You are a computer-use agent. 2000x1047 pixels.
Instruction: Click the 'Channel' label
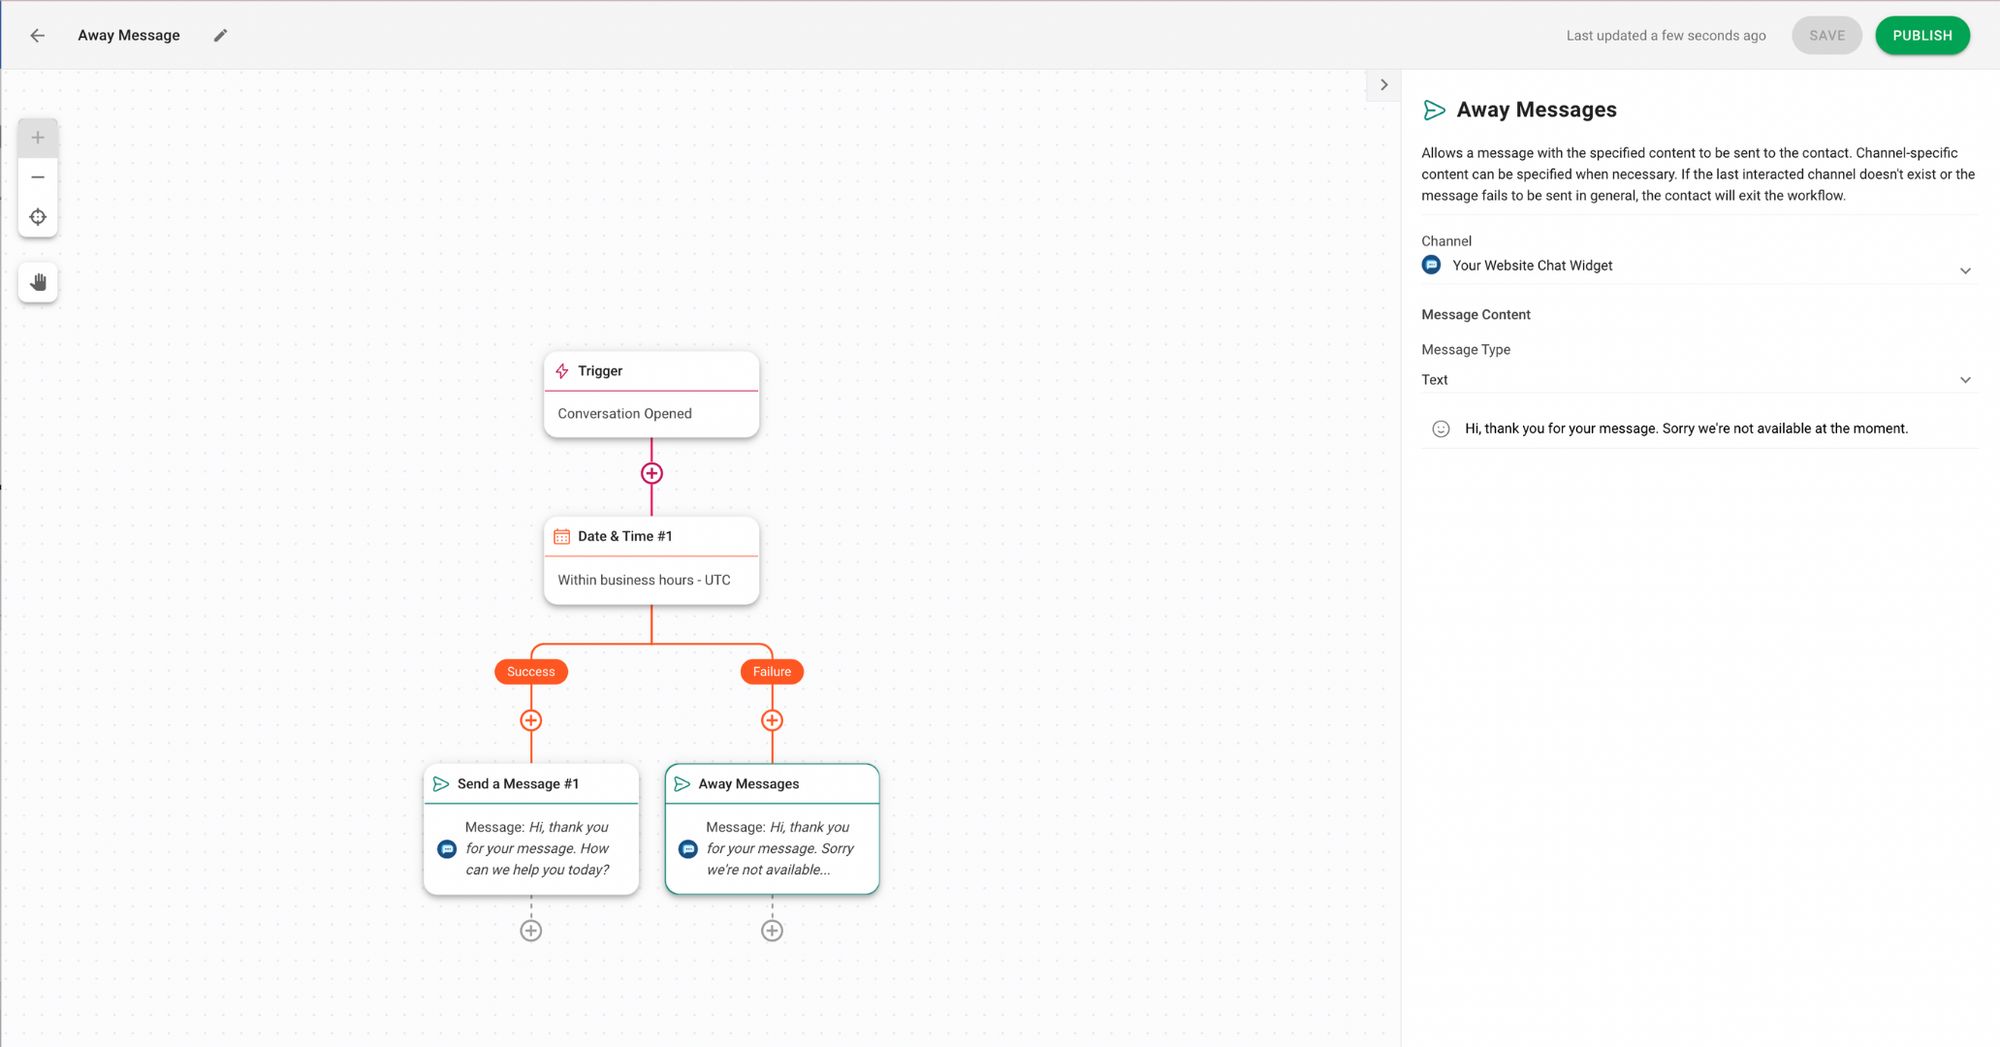[x=1446, y=241]
